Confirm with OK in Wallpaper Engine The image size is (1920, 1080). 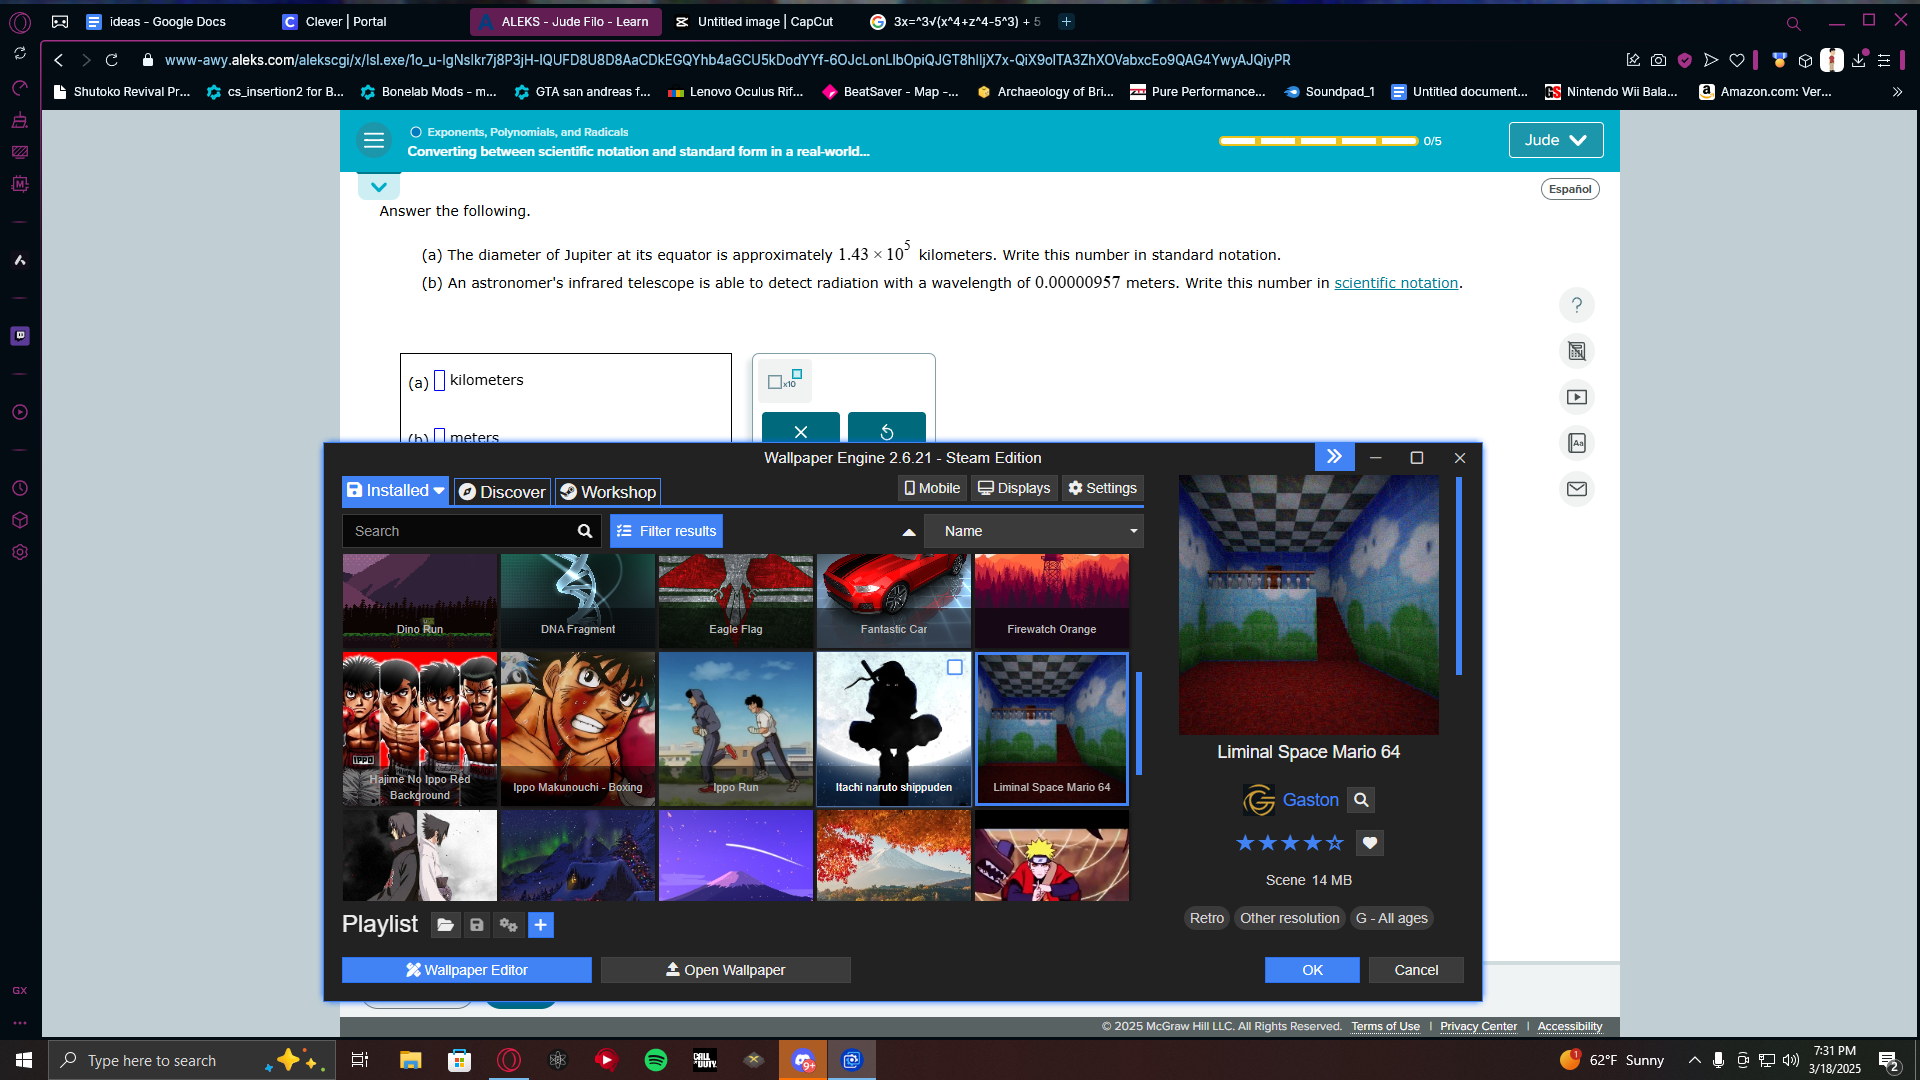(x=1312, y=970)
